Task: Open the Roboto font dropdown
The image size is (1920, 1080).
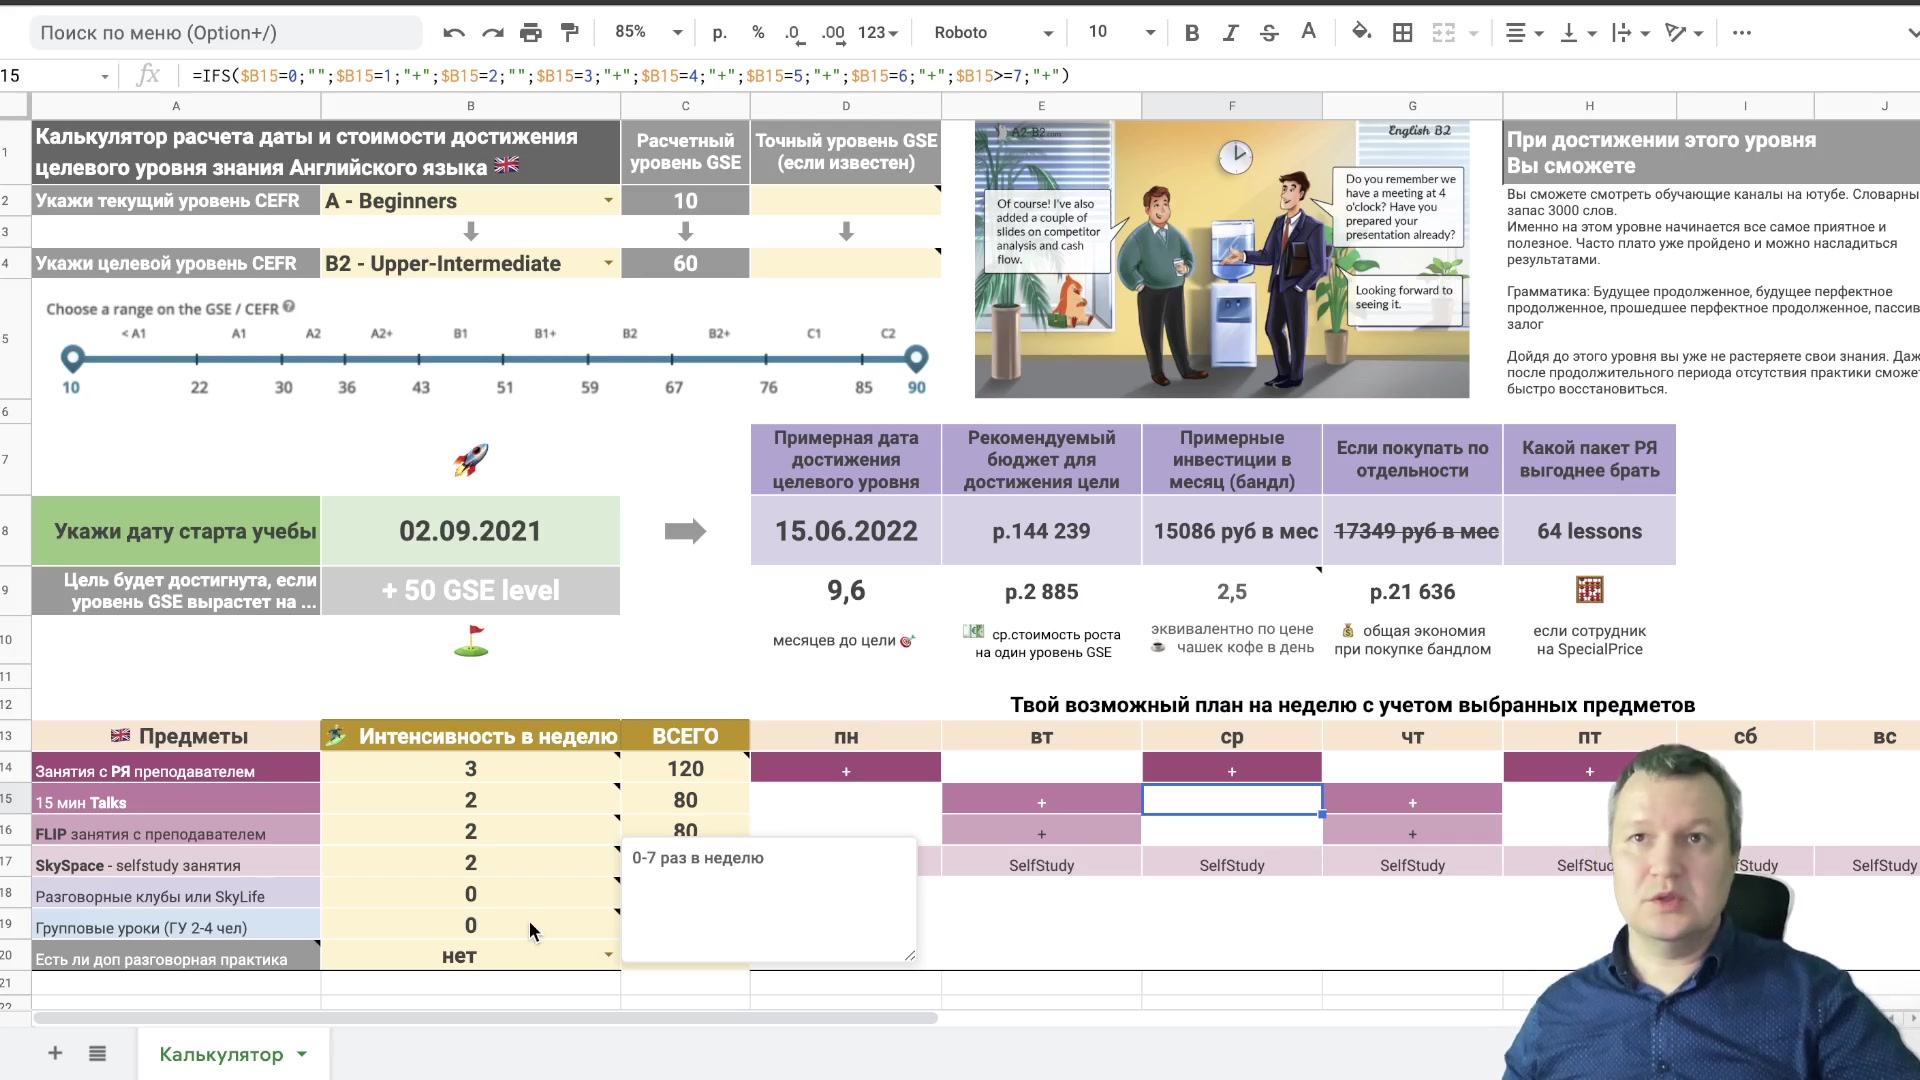Action: [993, 33]
